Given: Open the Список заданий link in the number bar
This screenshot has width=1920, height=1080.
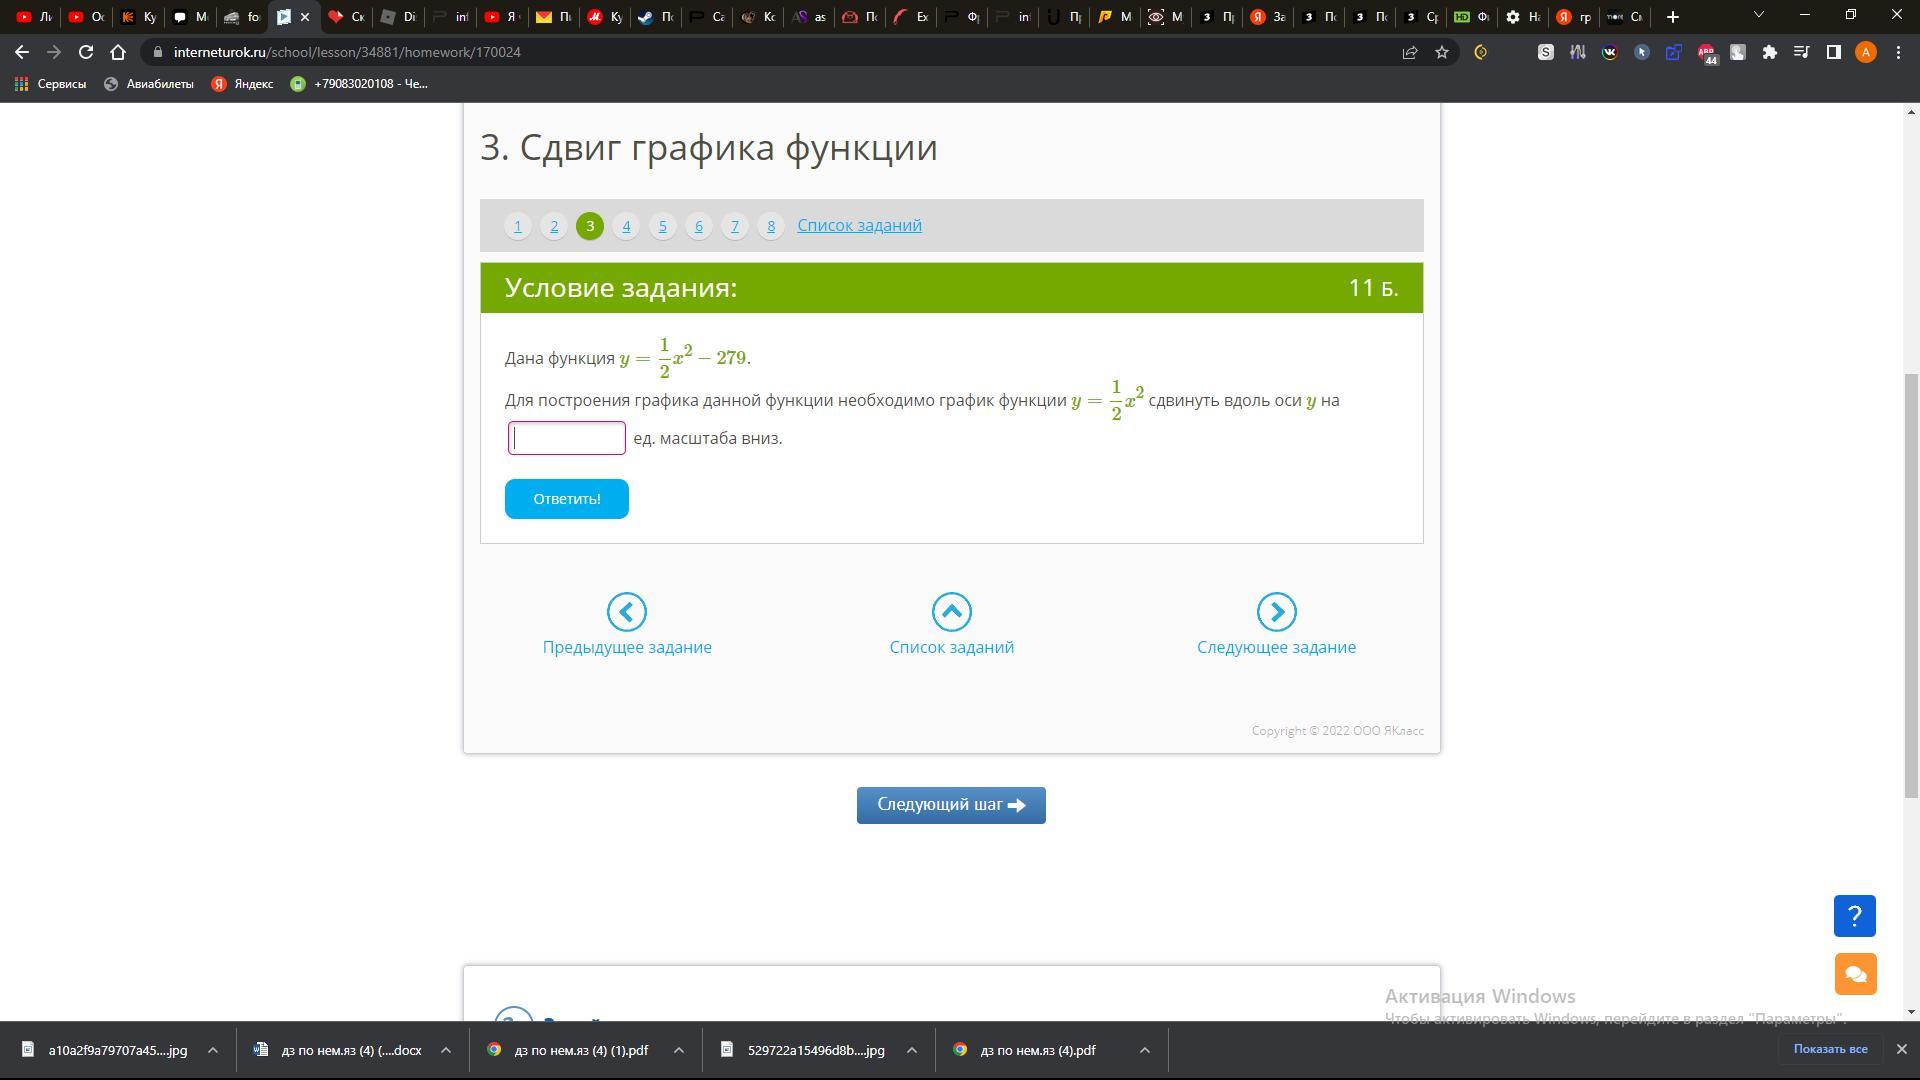Looking at the screenshot, I should (x=859, y=225).
